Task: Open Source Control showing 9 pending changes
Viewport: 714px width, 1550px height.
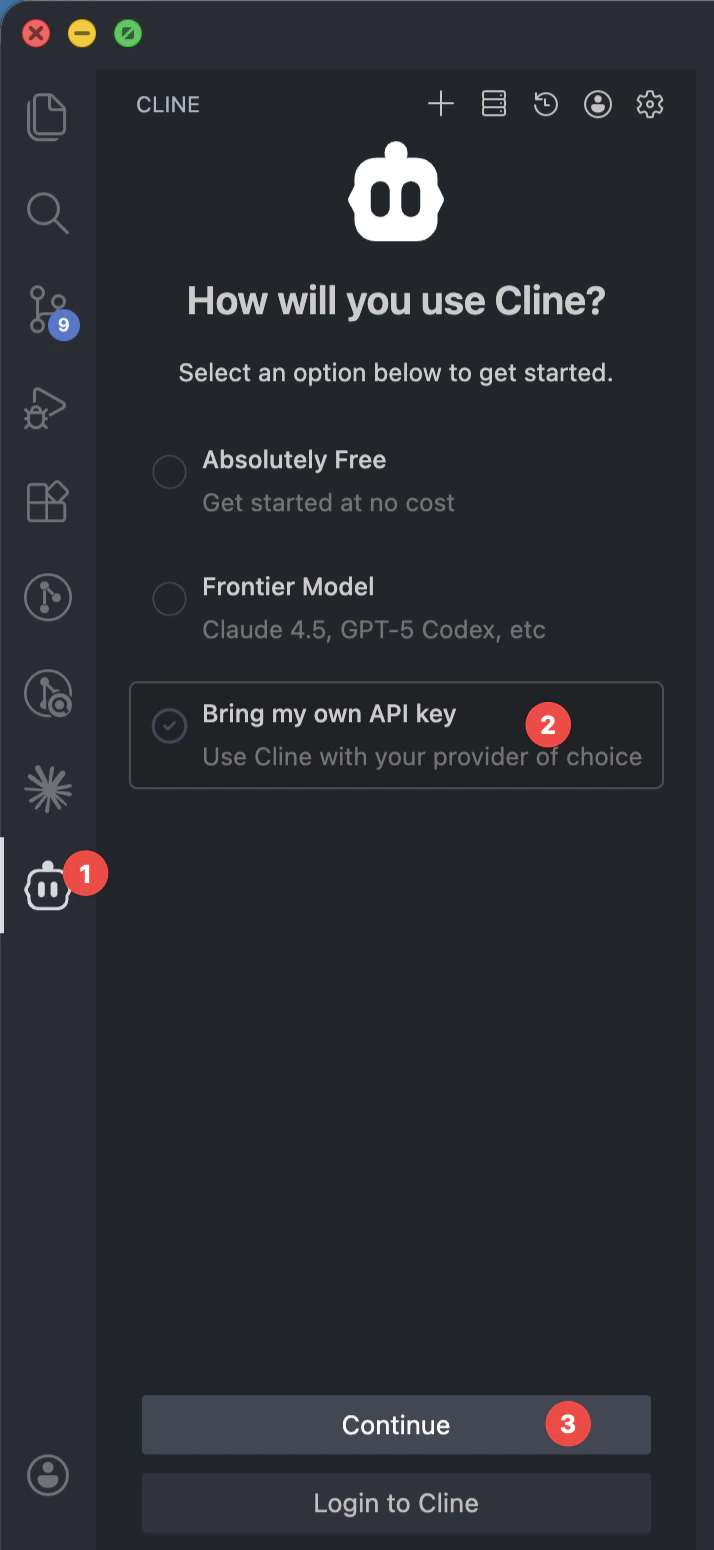Action: [x=47, y=308]
